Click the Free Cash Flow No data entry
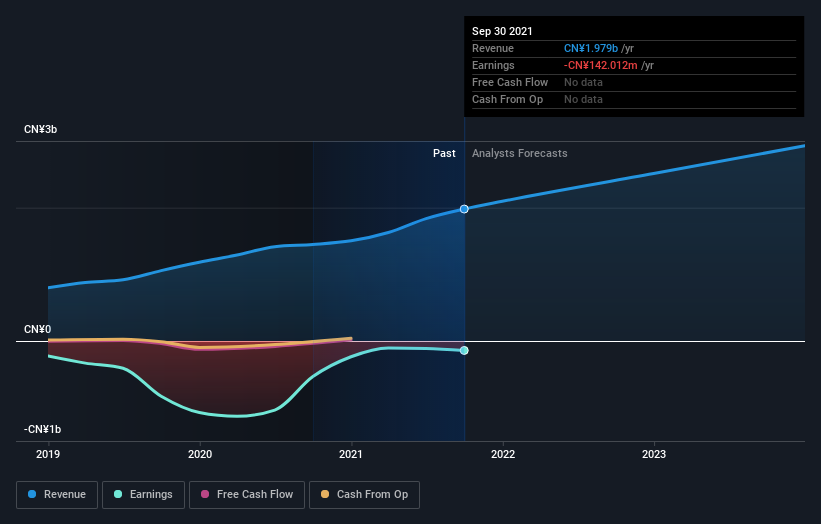Image resolution: width=821 pixels, height=524 pixels. [583, 82]
